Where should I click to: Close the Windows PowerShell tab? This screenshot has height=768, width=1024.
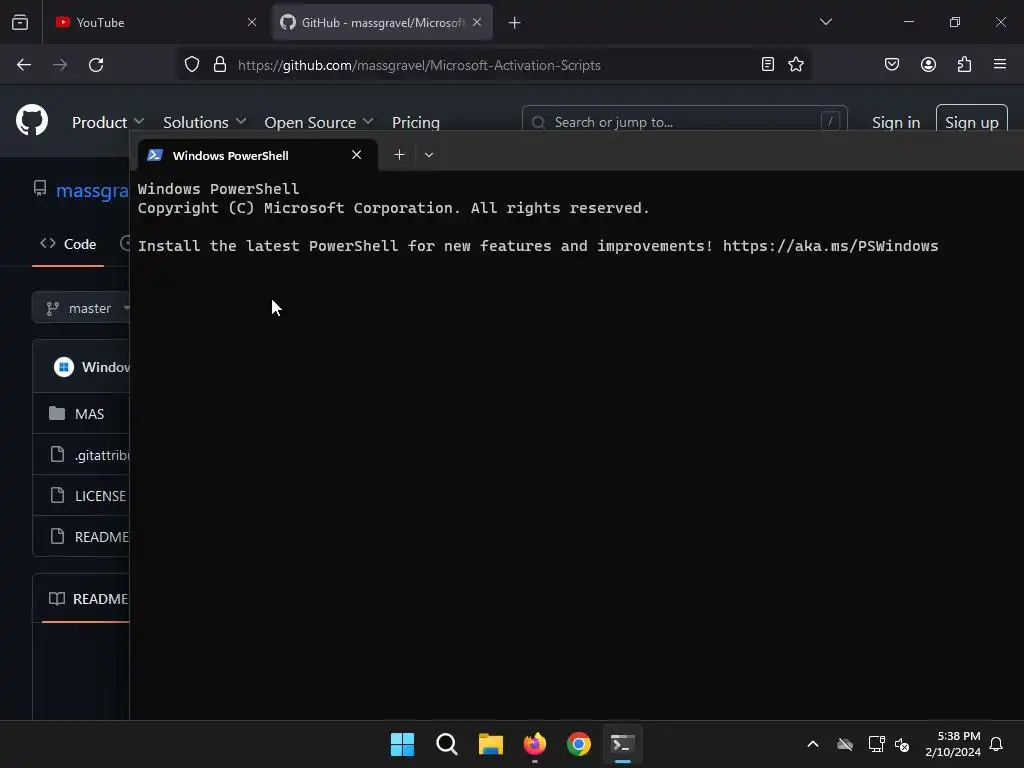[x=357, y=155]
